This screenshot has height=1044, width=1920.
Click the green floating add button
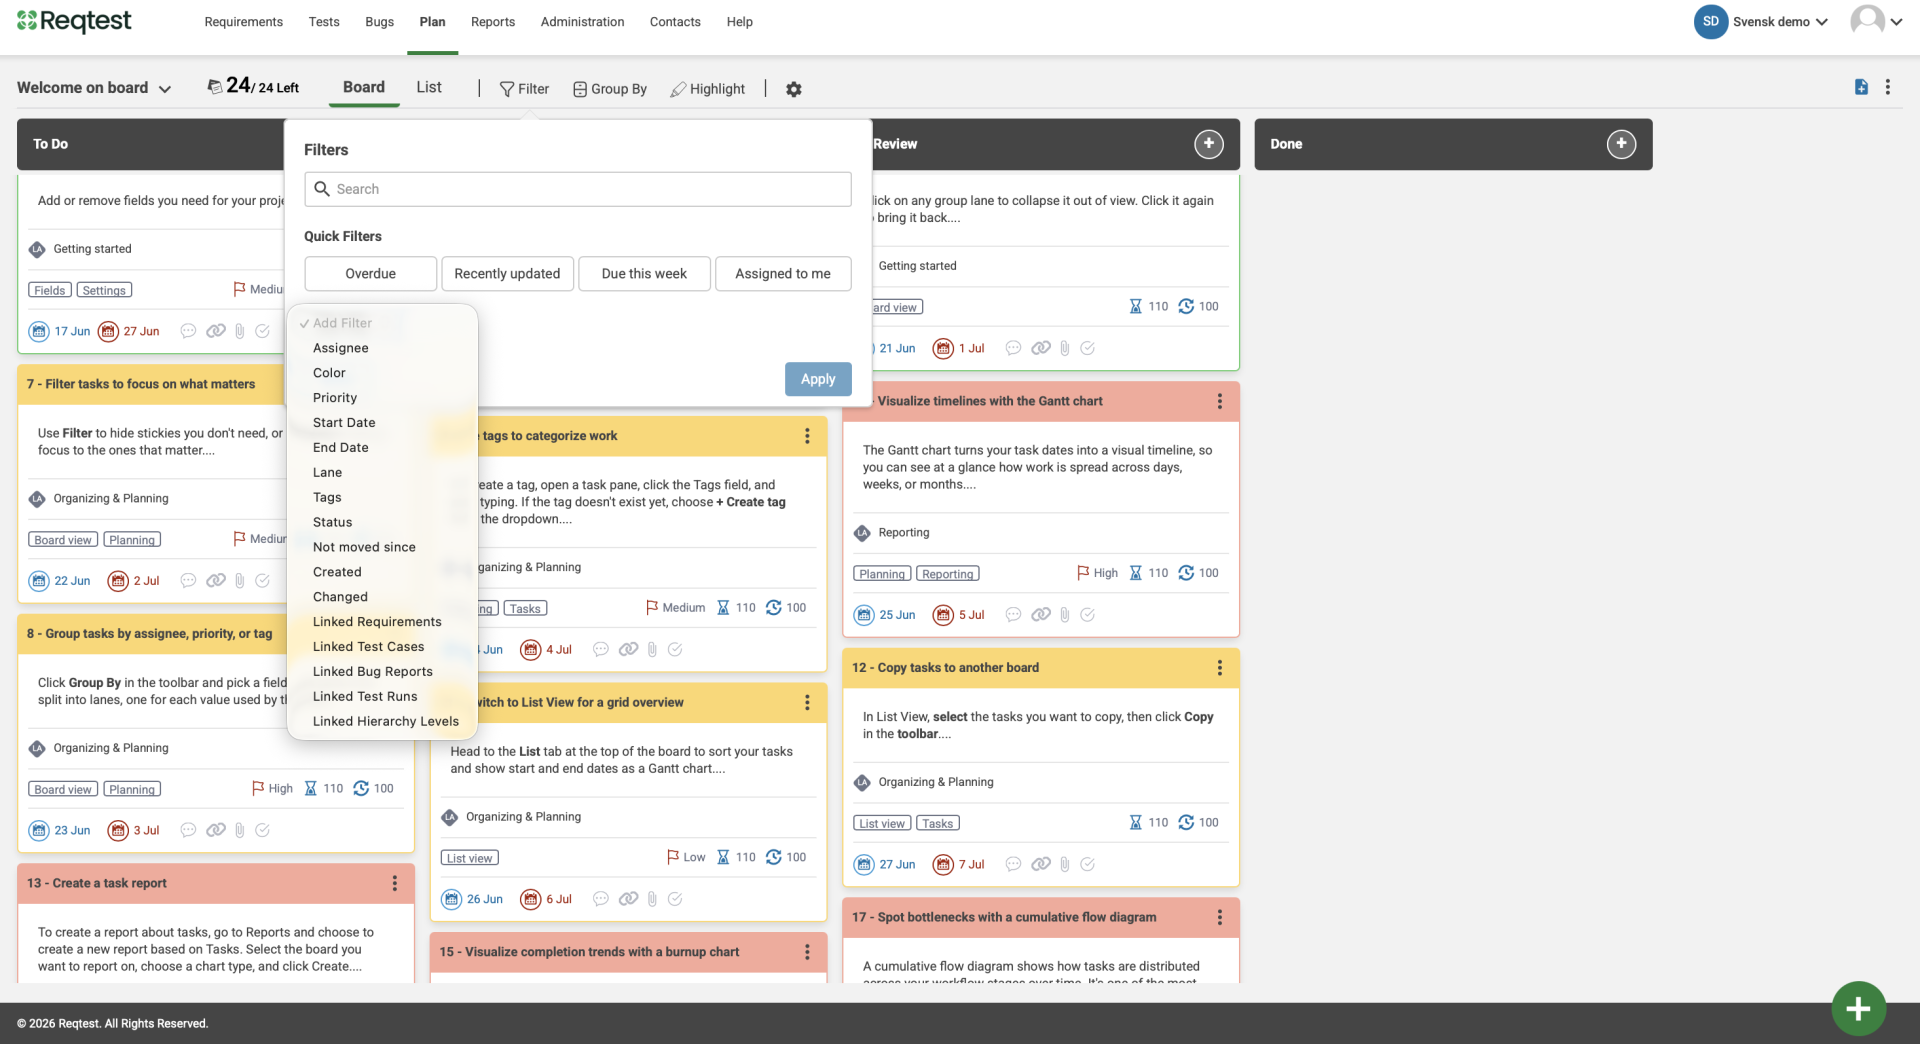tap(1858, 1008)
